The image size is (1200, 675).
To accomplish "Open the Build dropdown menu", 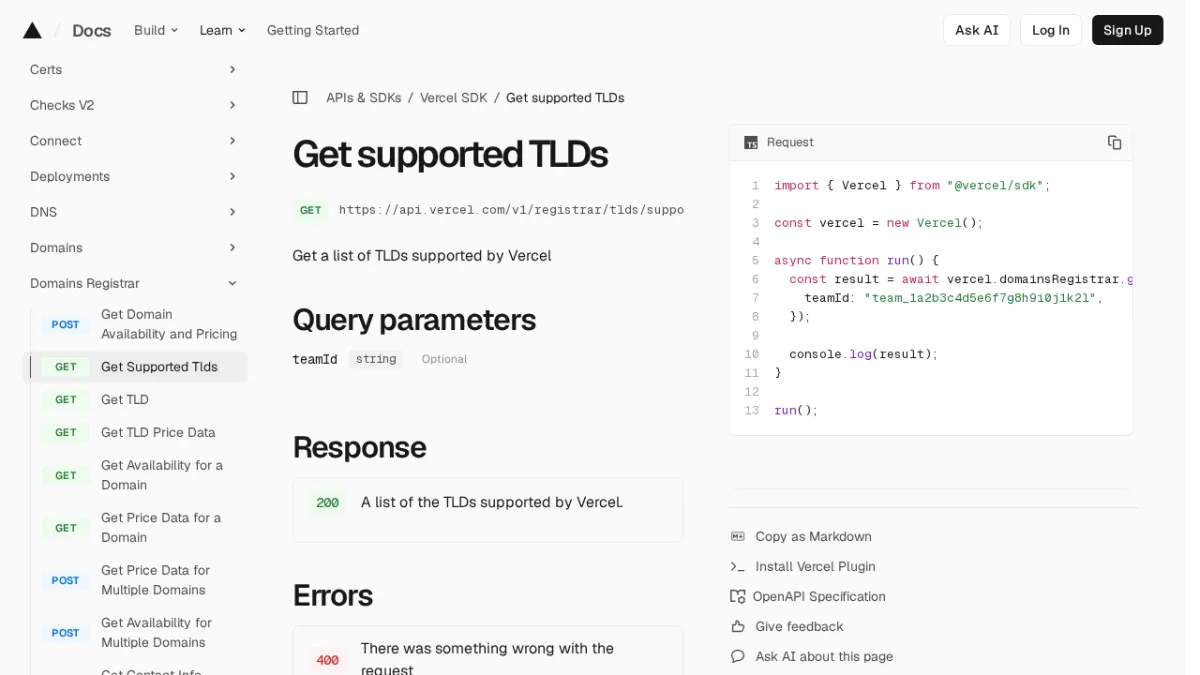I will tap(156, 30).
